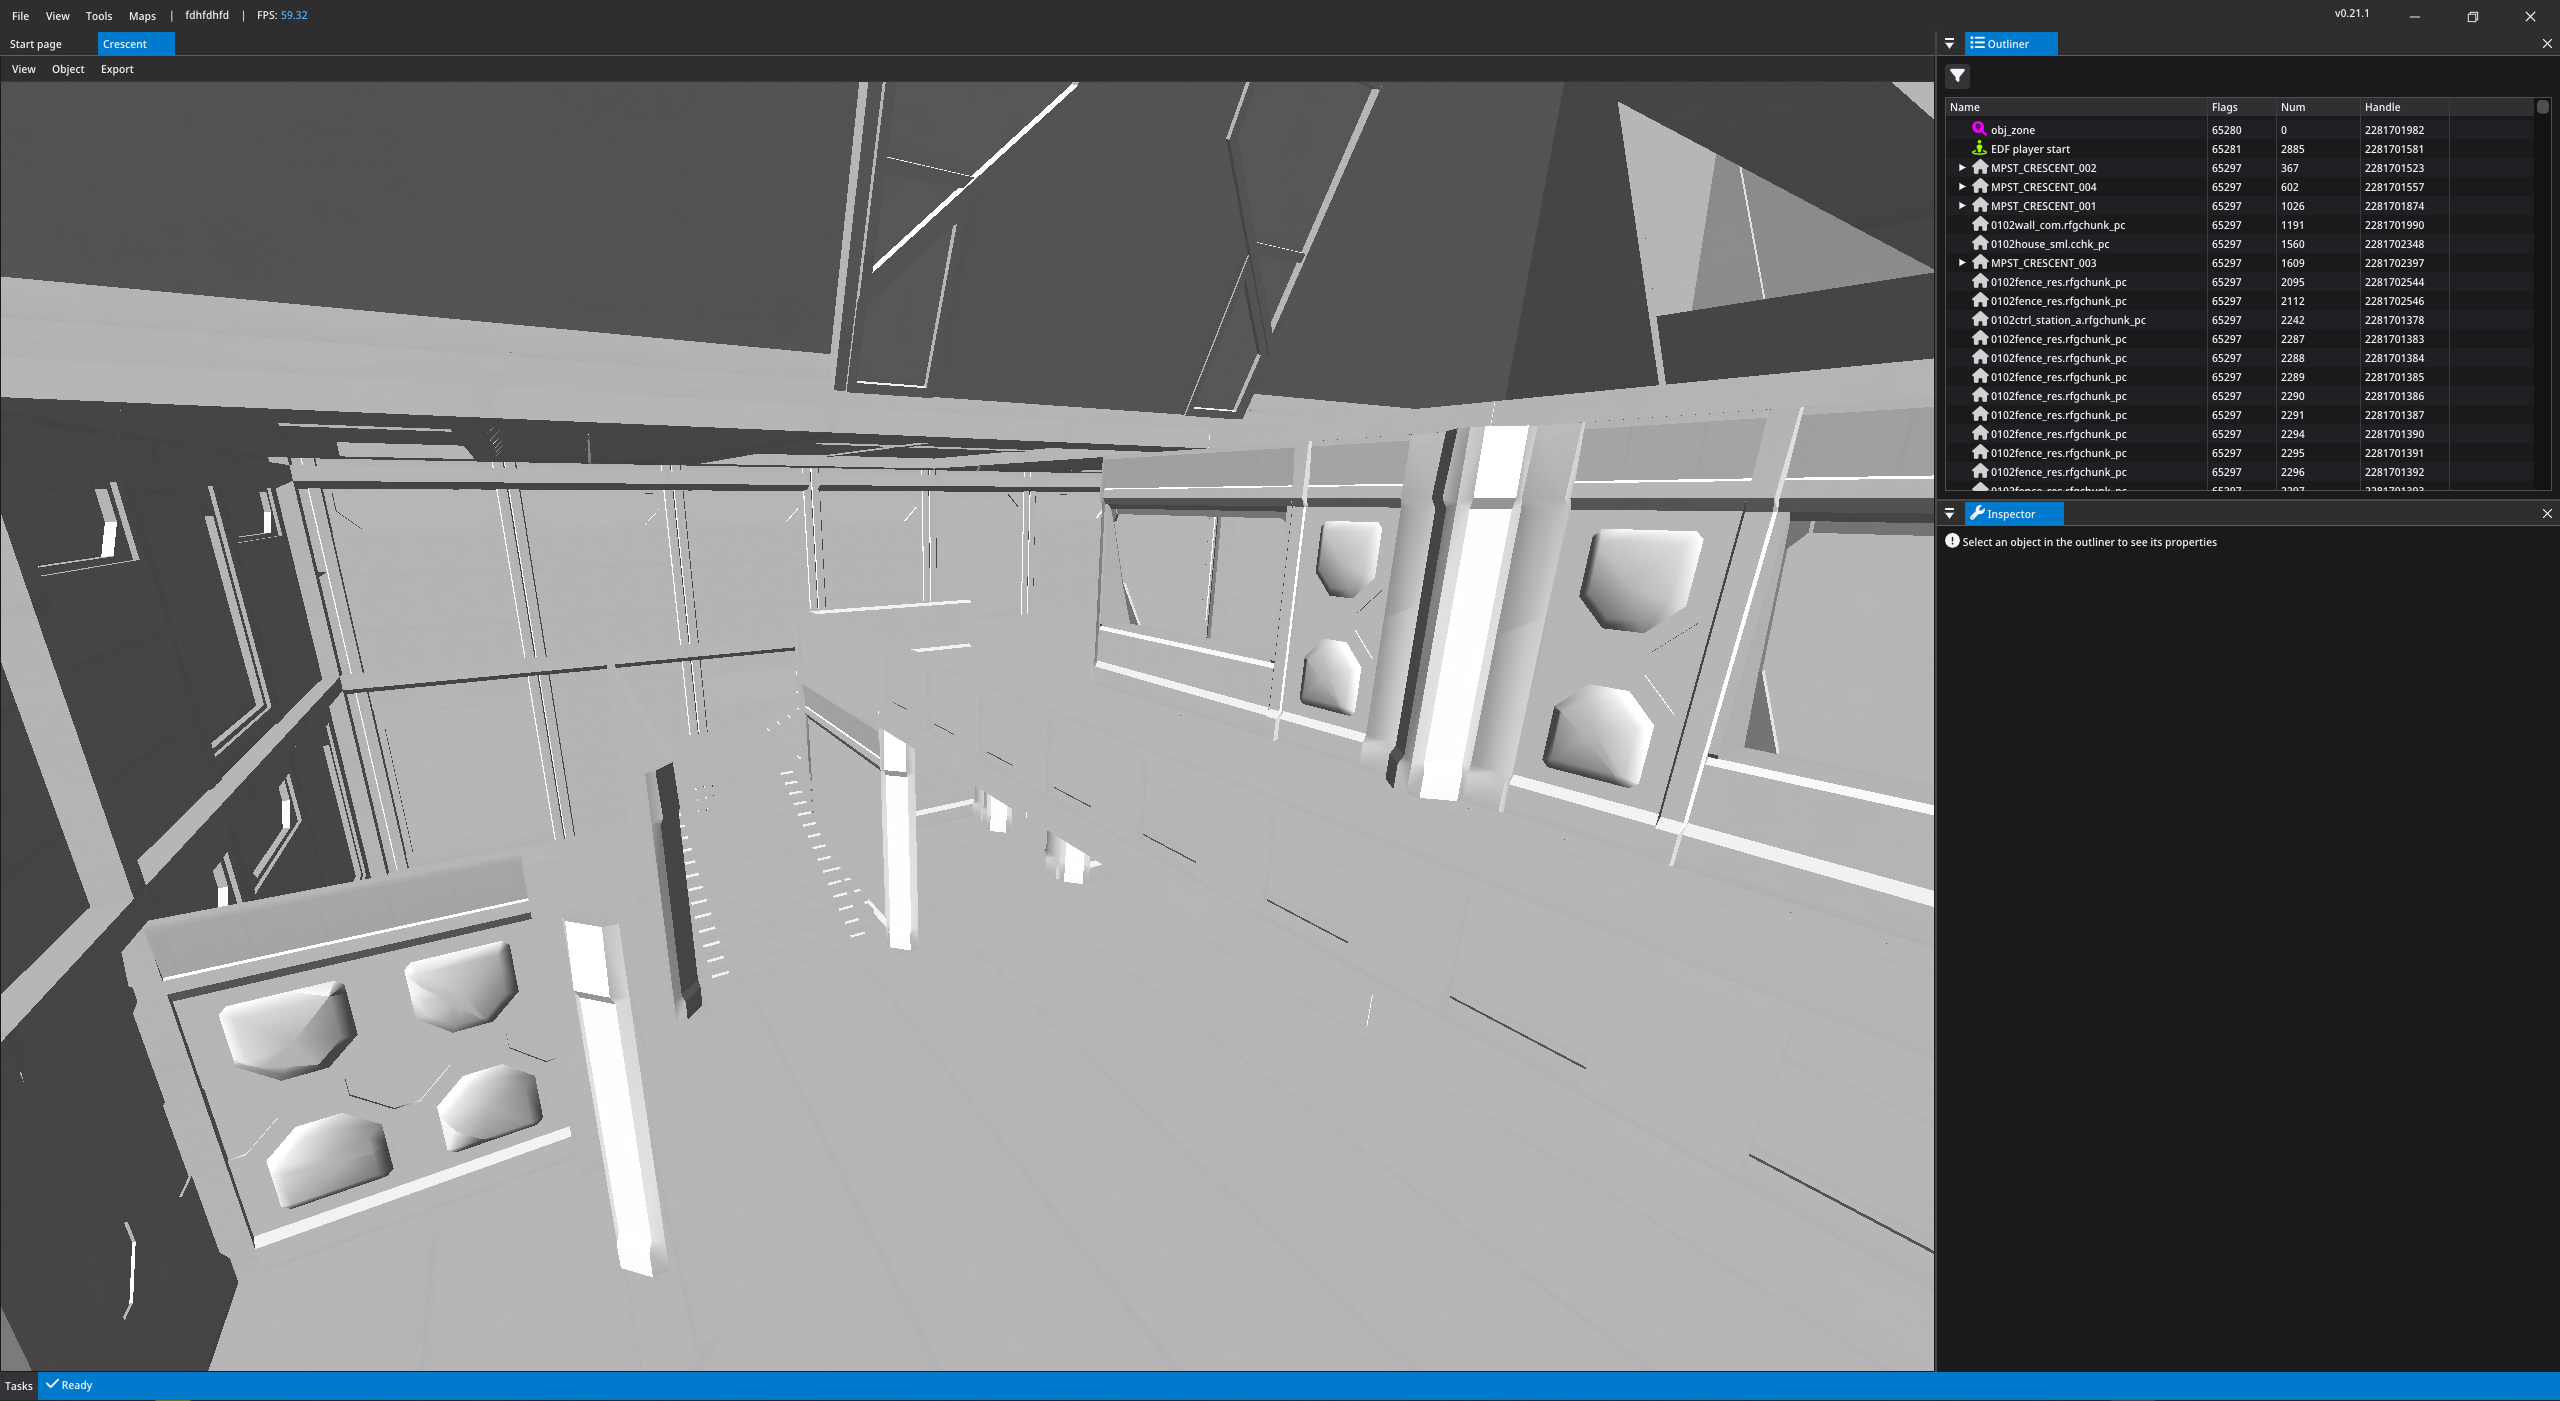Toggle the house icon beside 0102ctrl_station_a.rfgchunk_pc

[x=1981, y=319]
